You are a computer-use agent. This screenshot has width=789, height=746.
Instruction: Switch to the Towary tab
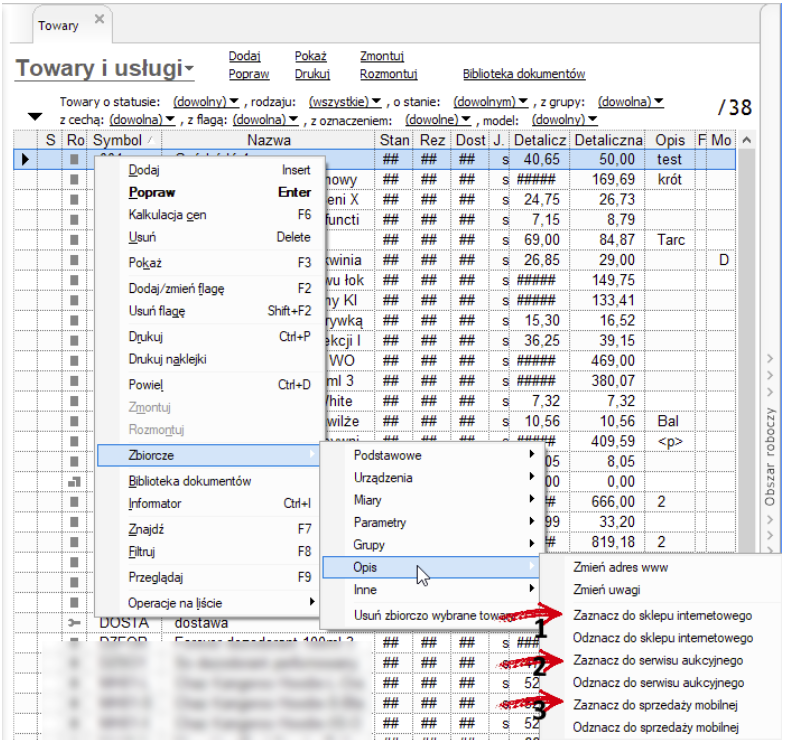click(x=58, y=26)
